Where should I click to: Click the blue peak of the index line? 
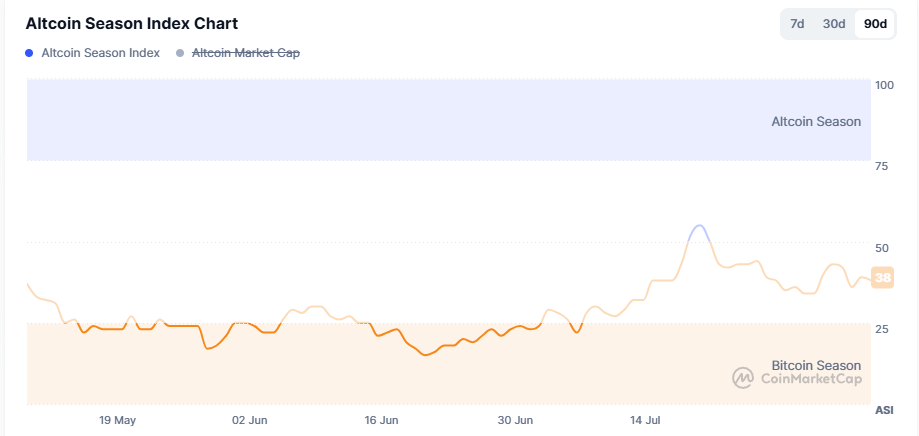click(x=698, y=227)
